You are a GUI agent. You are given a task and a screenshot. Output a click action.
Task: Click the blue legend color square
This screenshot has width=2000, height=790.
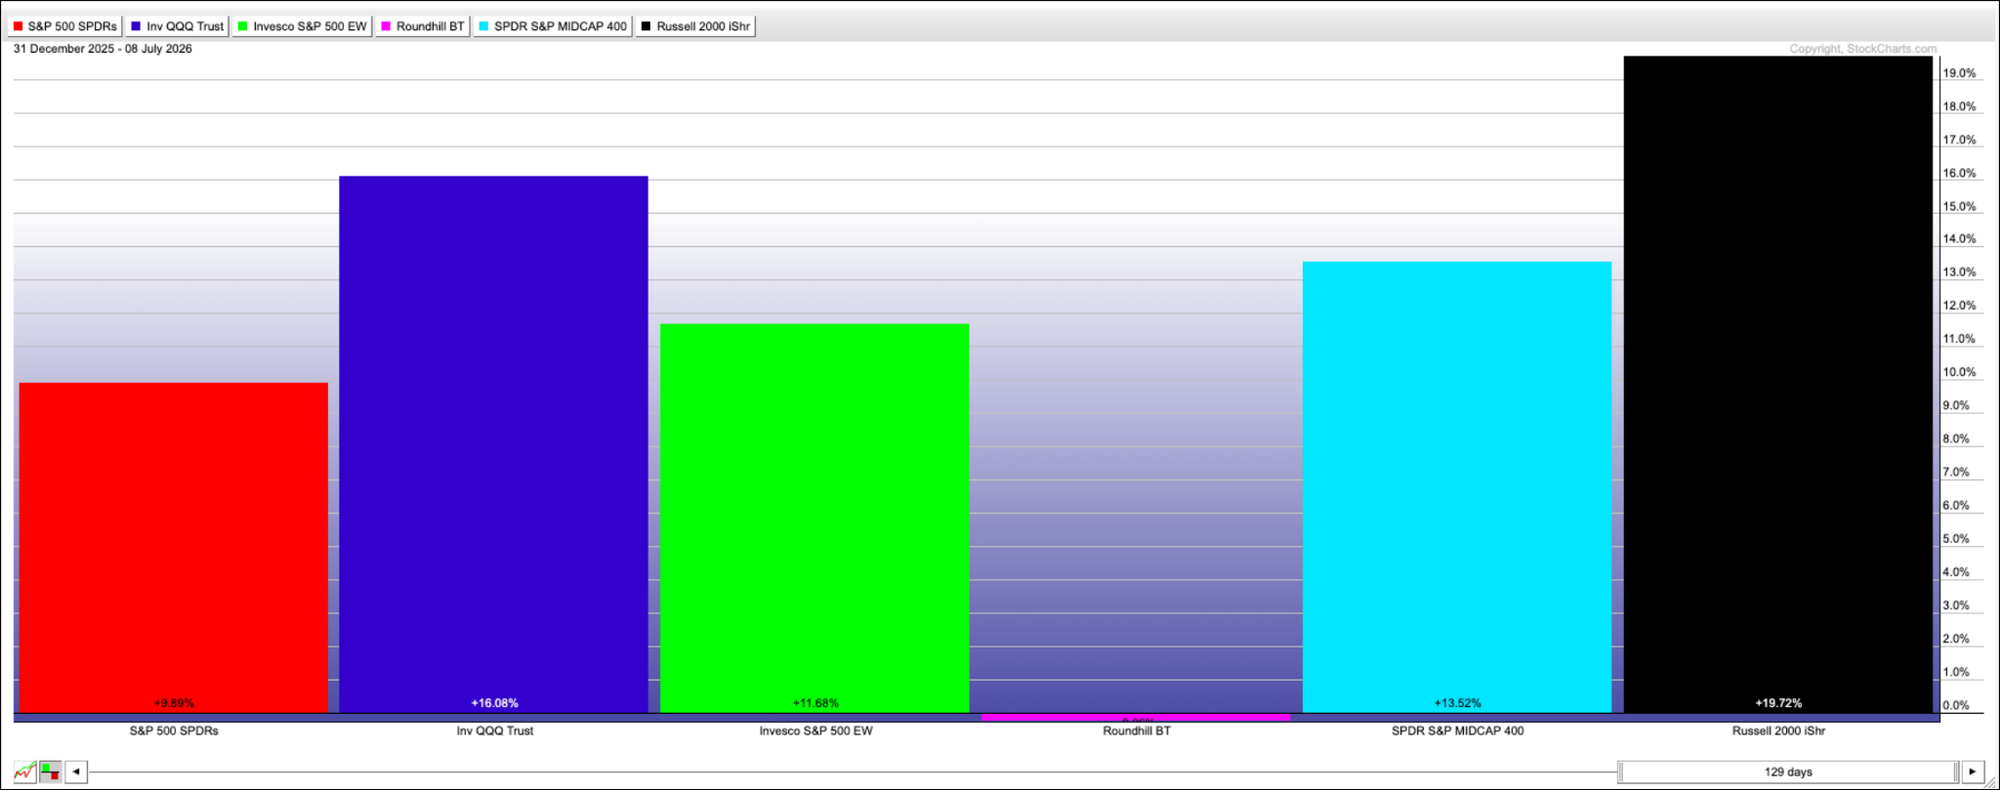tap(136, 26)
